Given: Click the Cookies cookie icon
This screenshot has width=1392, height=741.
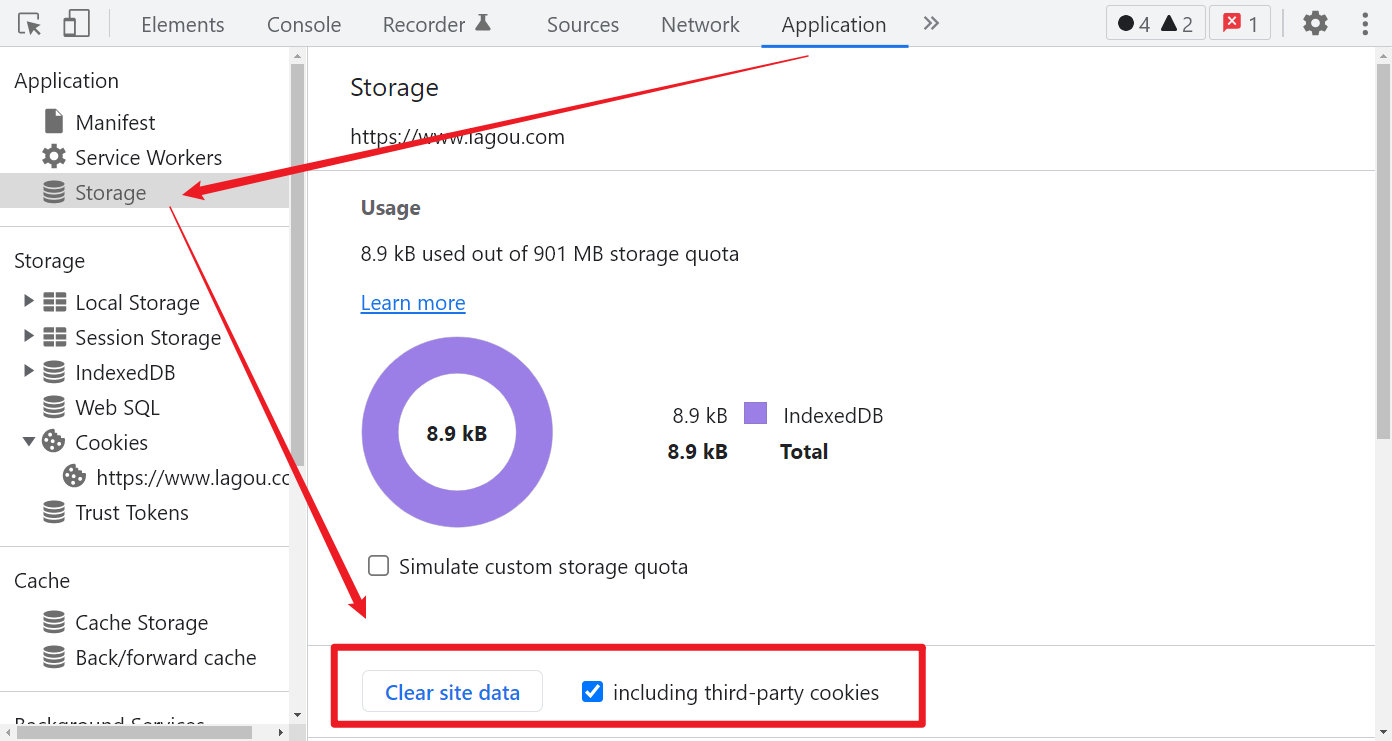Looking at the screenshot, I should [x=54, y=442].
